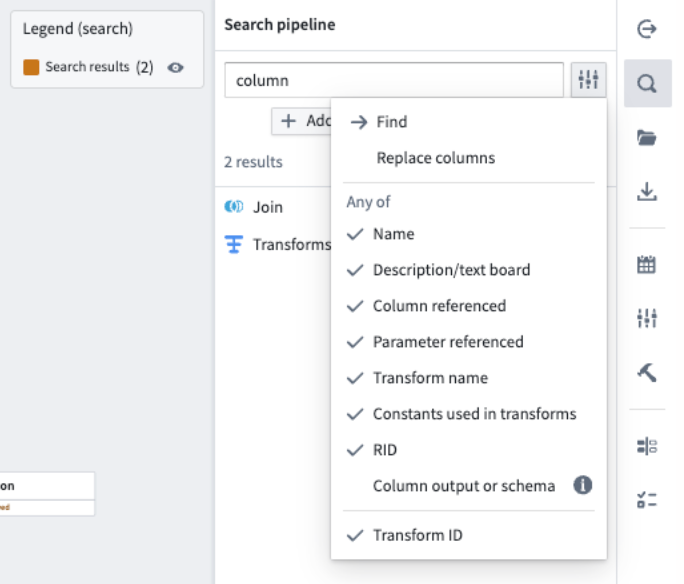Open the Transforms search result
684x584 pixels.
pyautogui.click(x=292, y=244)
